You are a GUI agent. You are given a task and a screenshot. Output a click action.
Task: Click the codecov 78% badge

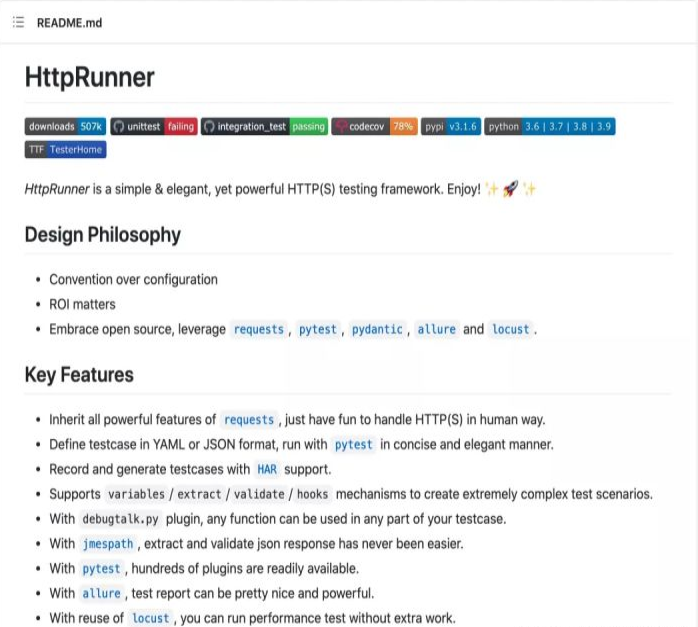point(374,127)
